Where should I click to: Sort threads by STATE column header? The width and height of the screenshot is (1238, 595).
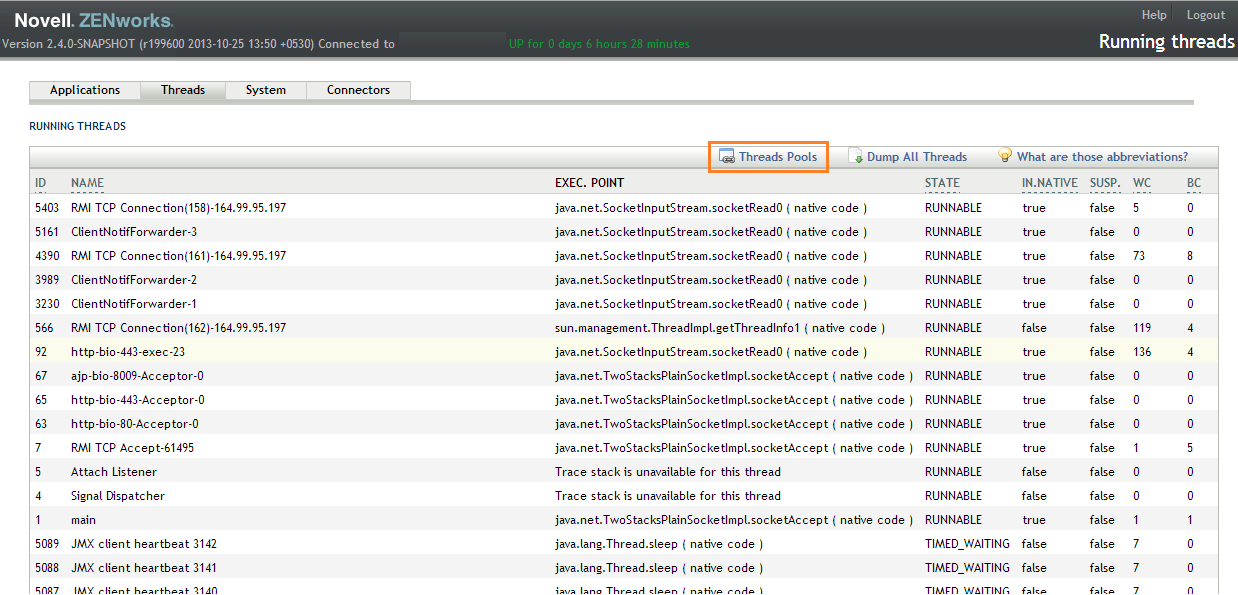[x=942, y=183]
